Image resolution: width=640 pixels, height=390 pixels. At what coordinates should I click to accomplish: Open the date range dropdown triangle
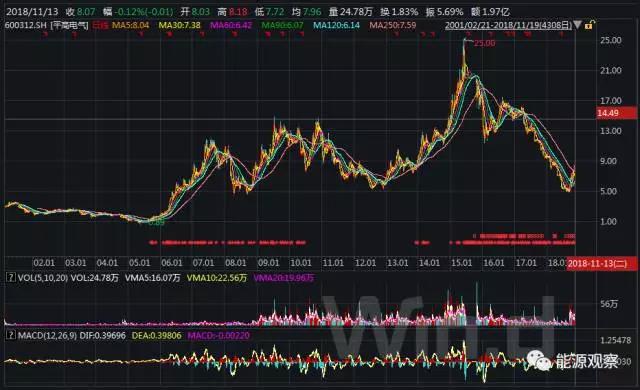point(578,25)
